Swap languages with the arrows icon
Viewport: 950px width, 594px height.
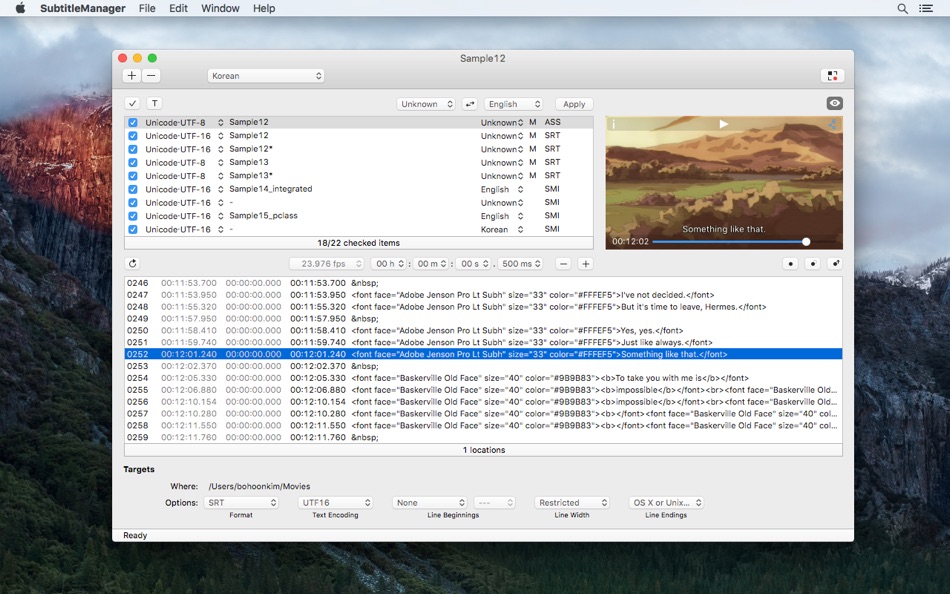click(x=470, y=104)
